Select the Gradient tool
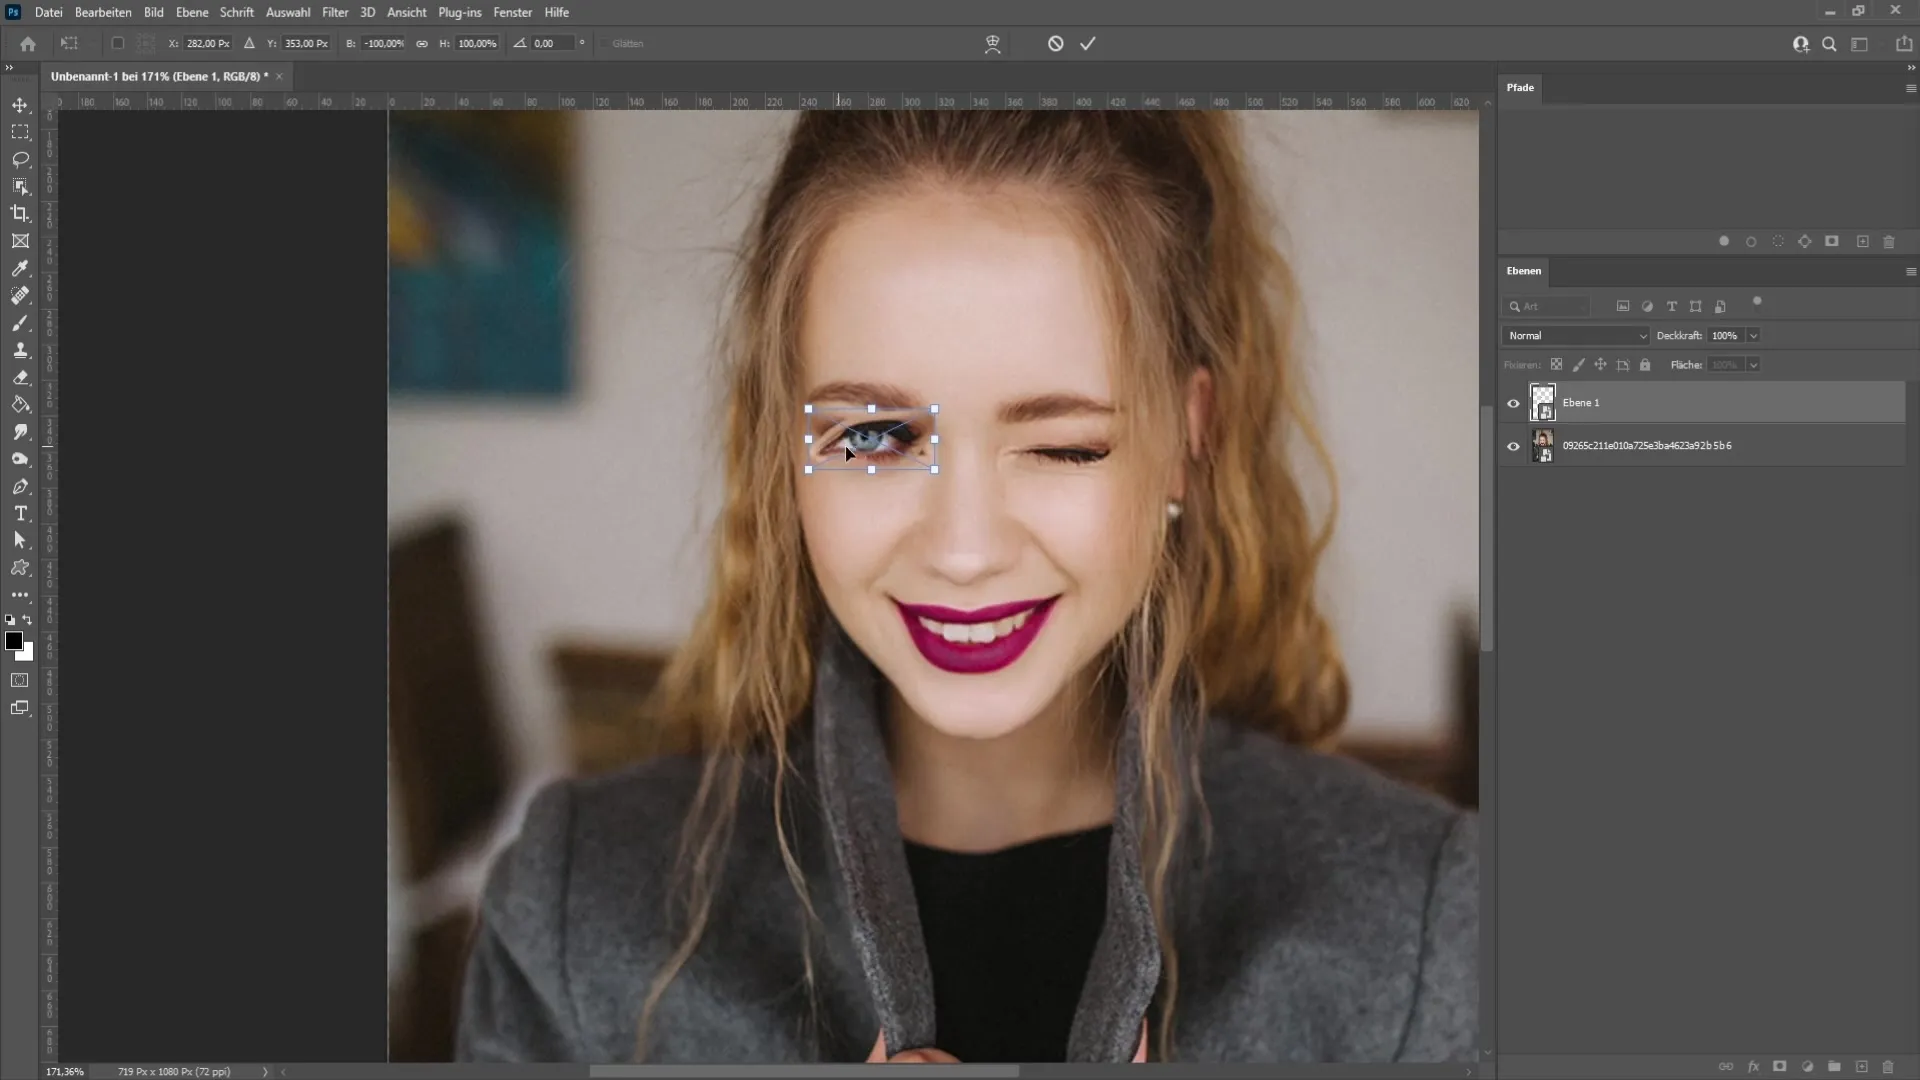 pos(20,404)
